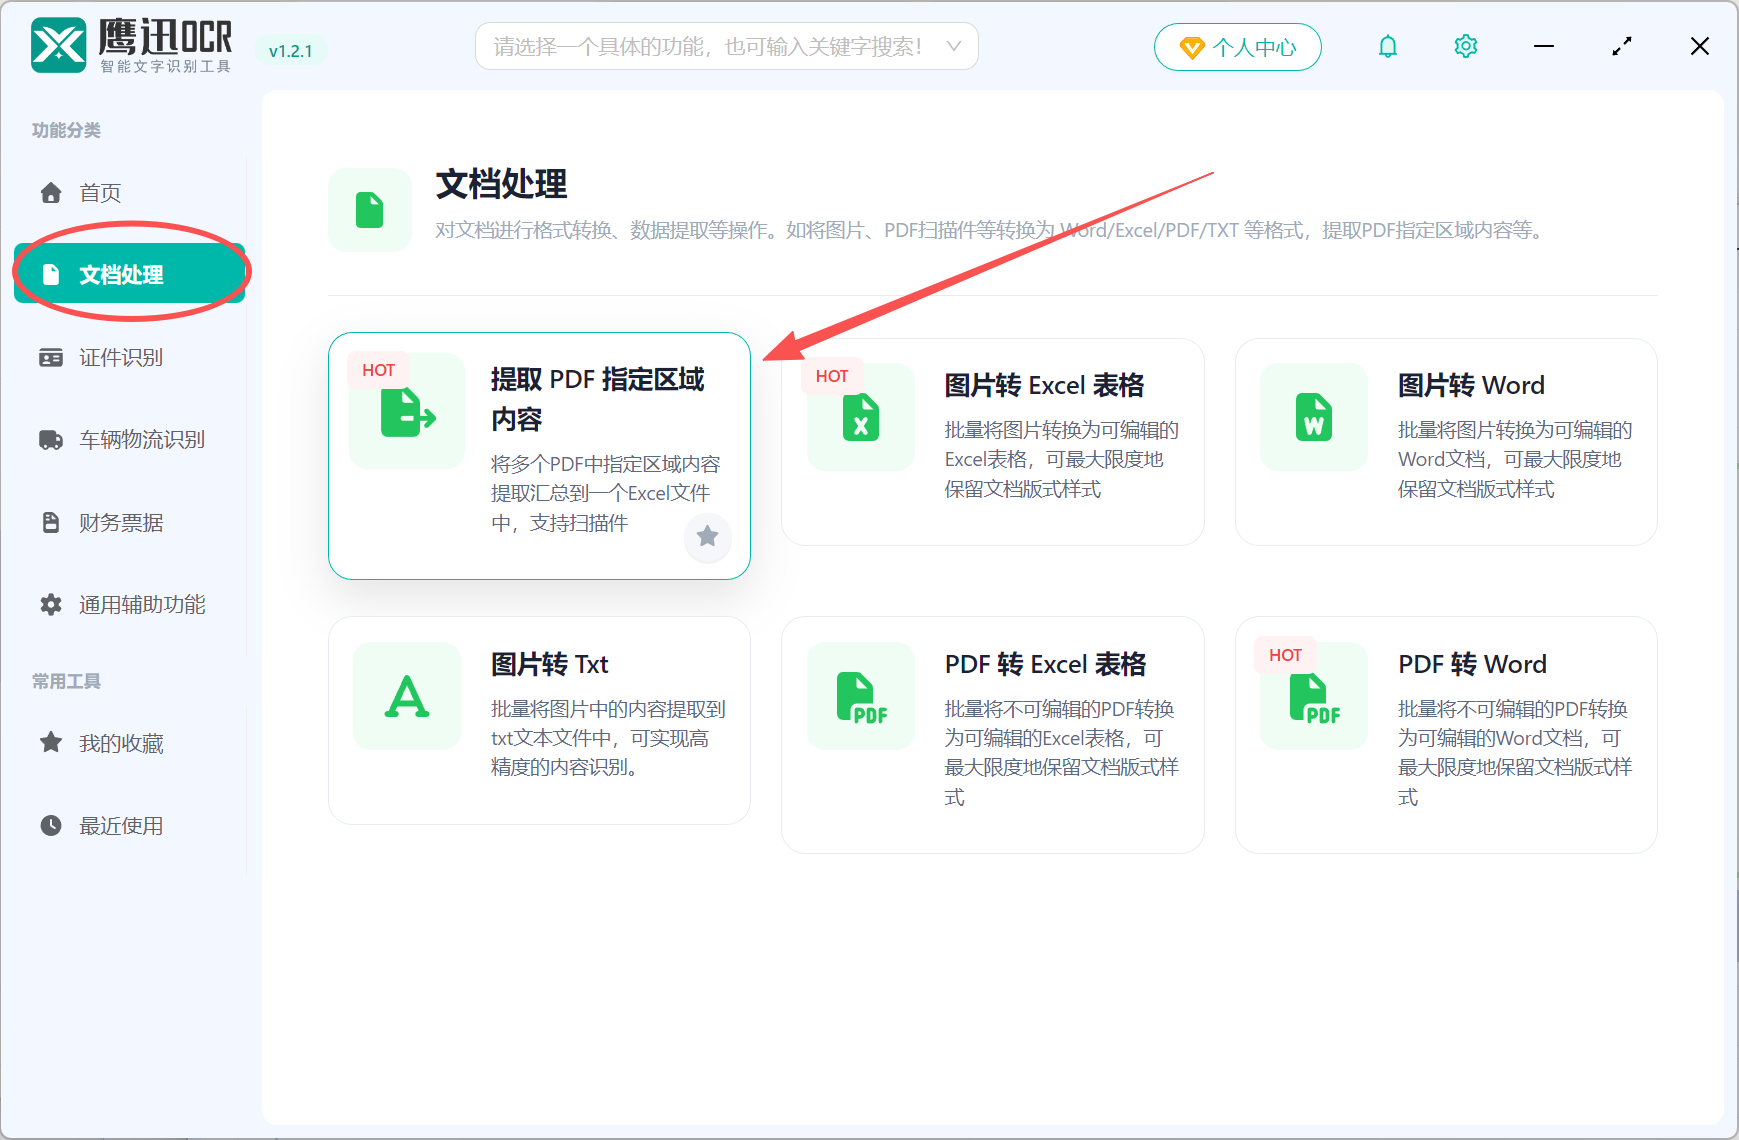Open the function search dropdown arrow
The height and width of the screenshot is (1140, 1739).
954,46
